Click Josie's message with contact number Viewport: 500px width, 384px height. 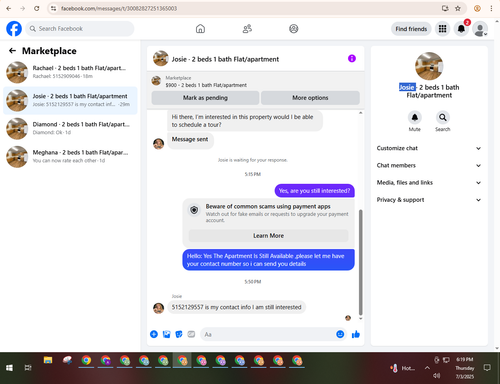(236, 307)
